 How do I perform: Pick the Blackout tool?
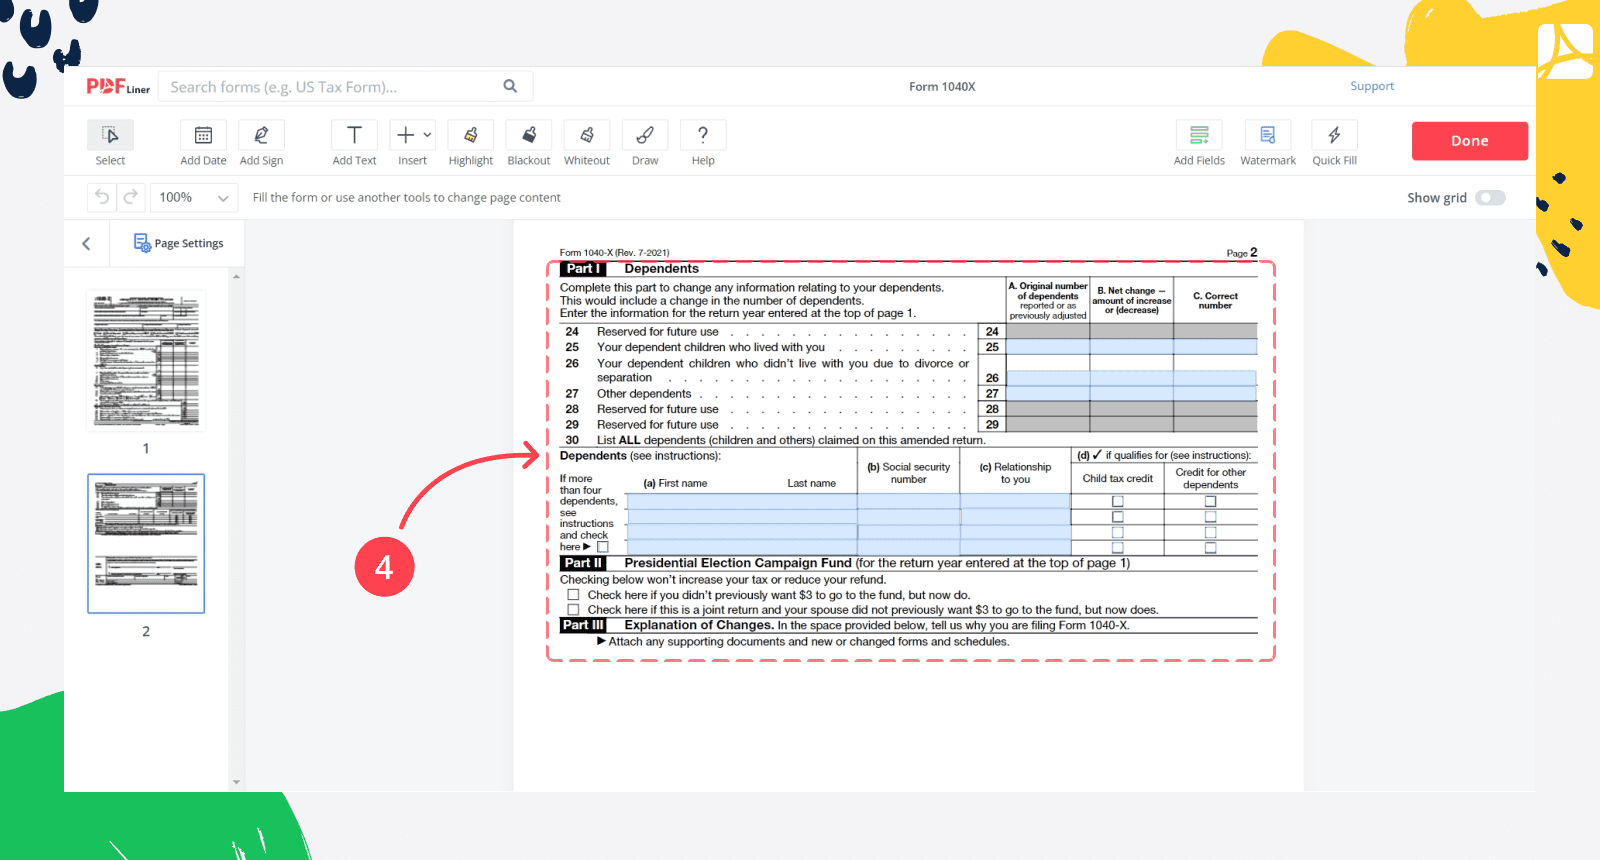528,136
